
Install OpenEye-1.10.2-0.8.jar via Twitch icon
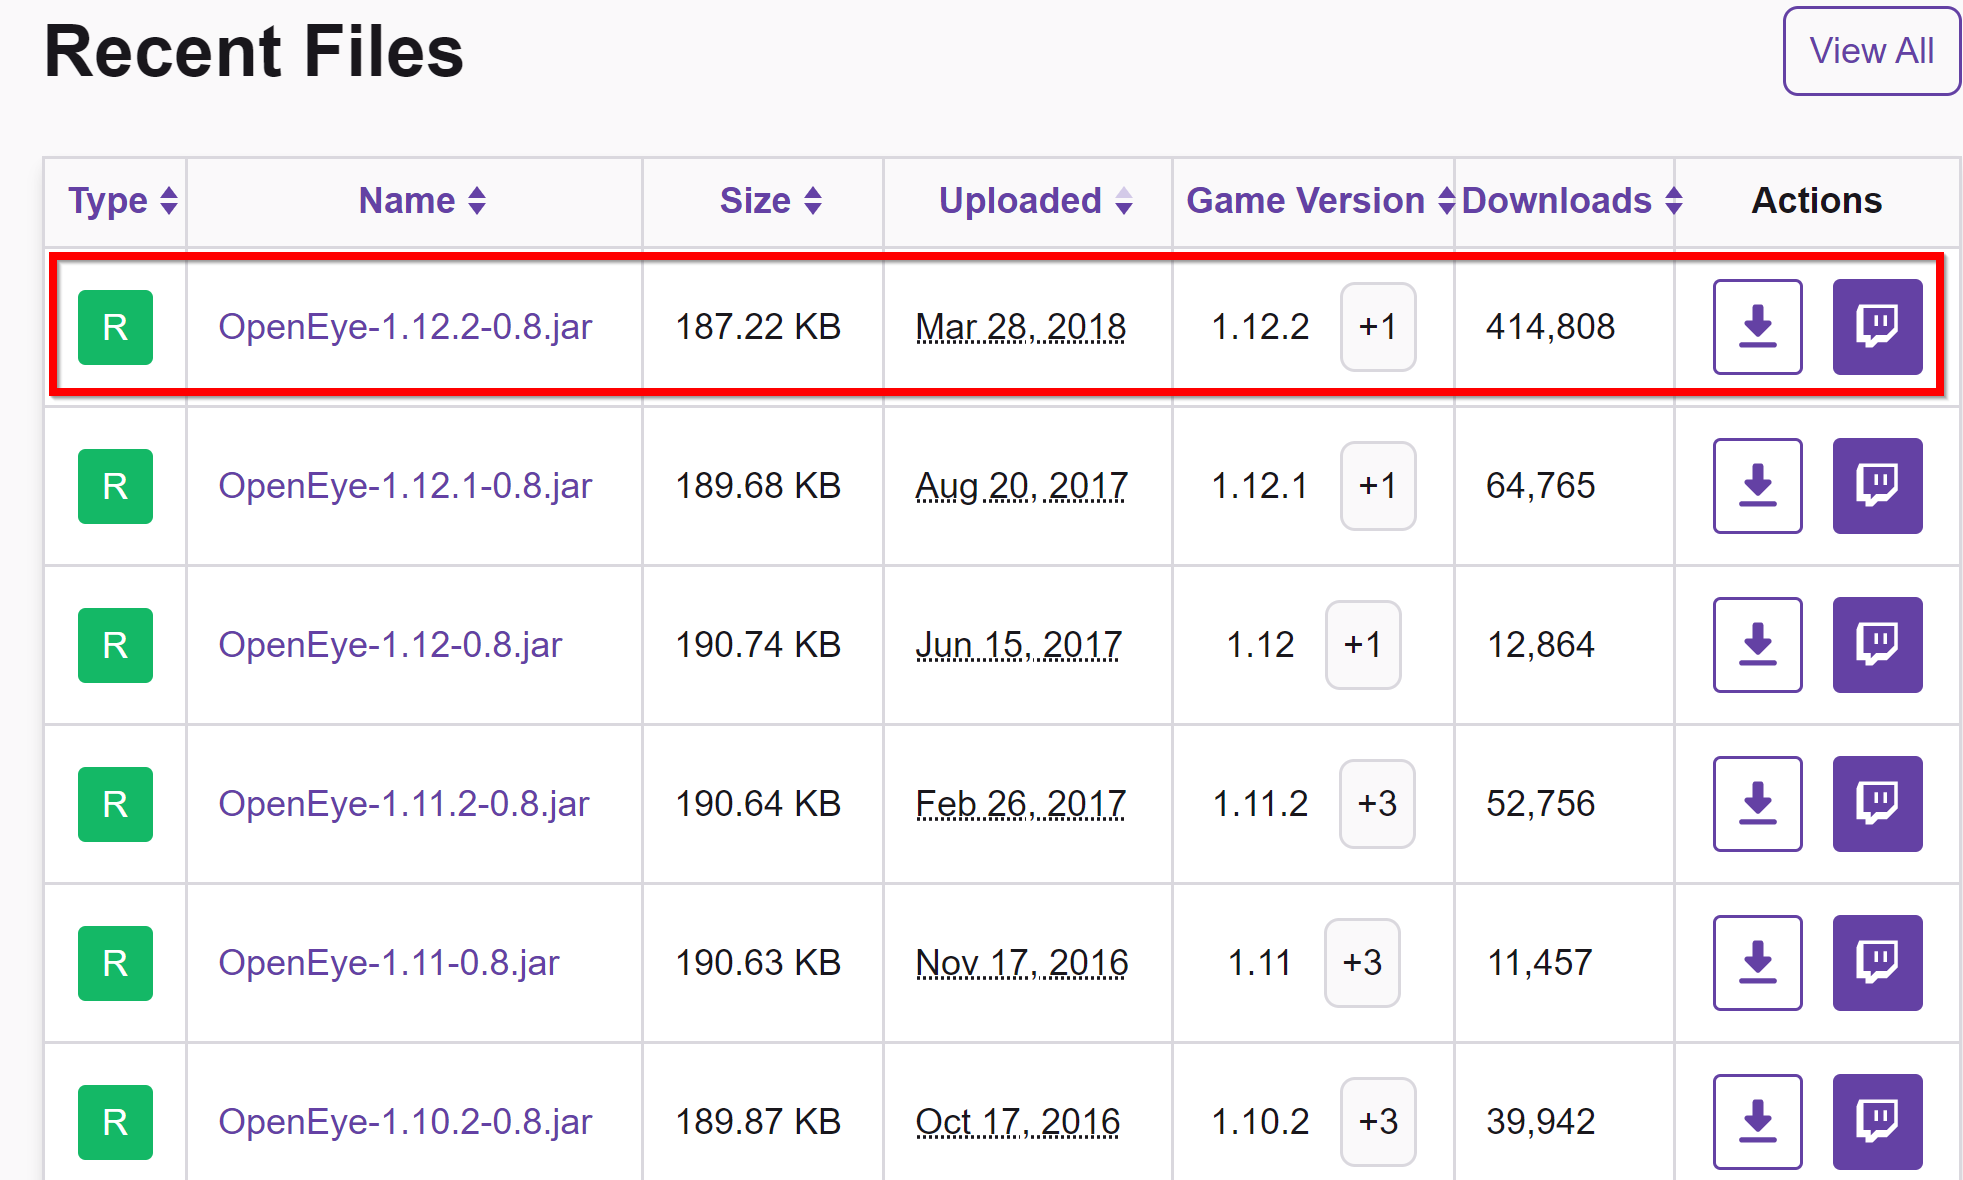[1877, 1122]
